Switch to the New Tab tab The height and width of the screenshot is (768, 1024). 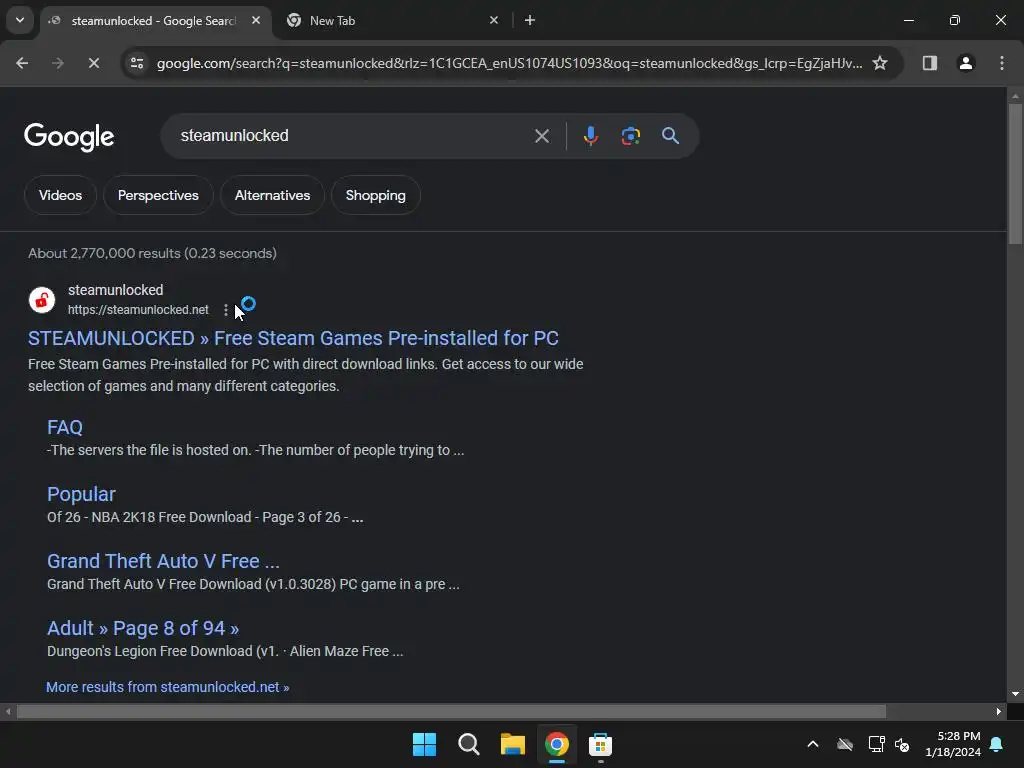[394, 21]
